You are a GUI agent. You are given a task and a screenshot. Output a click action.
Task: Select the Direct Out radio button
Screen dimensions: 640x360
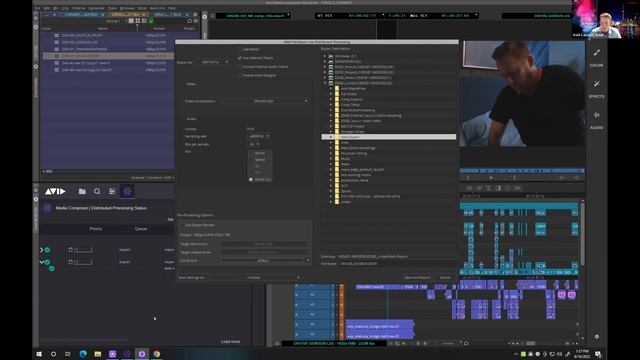251,179
